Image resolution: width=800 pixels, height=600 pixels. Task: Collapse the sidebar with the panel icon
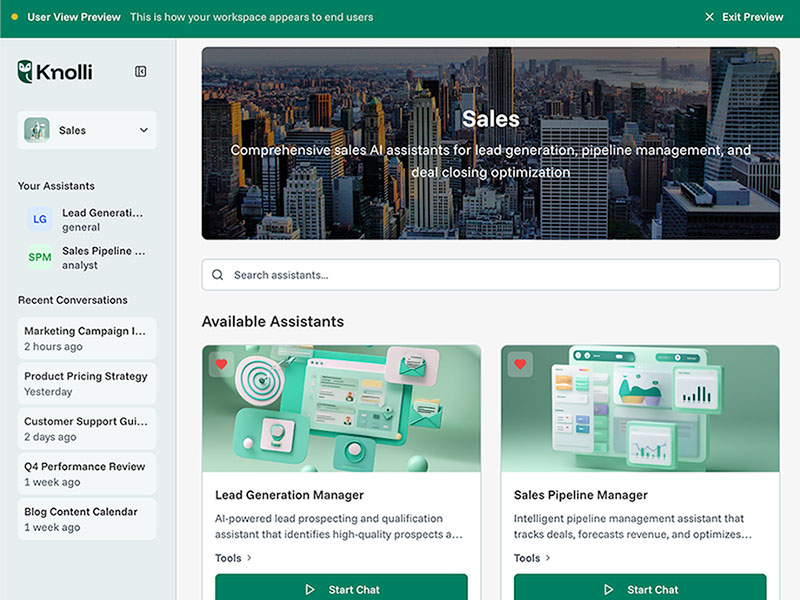click(140, 71)
